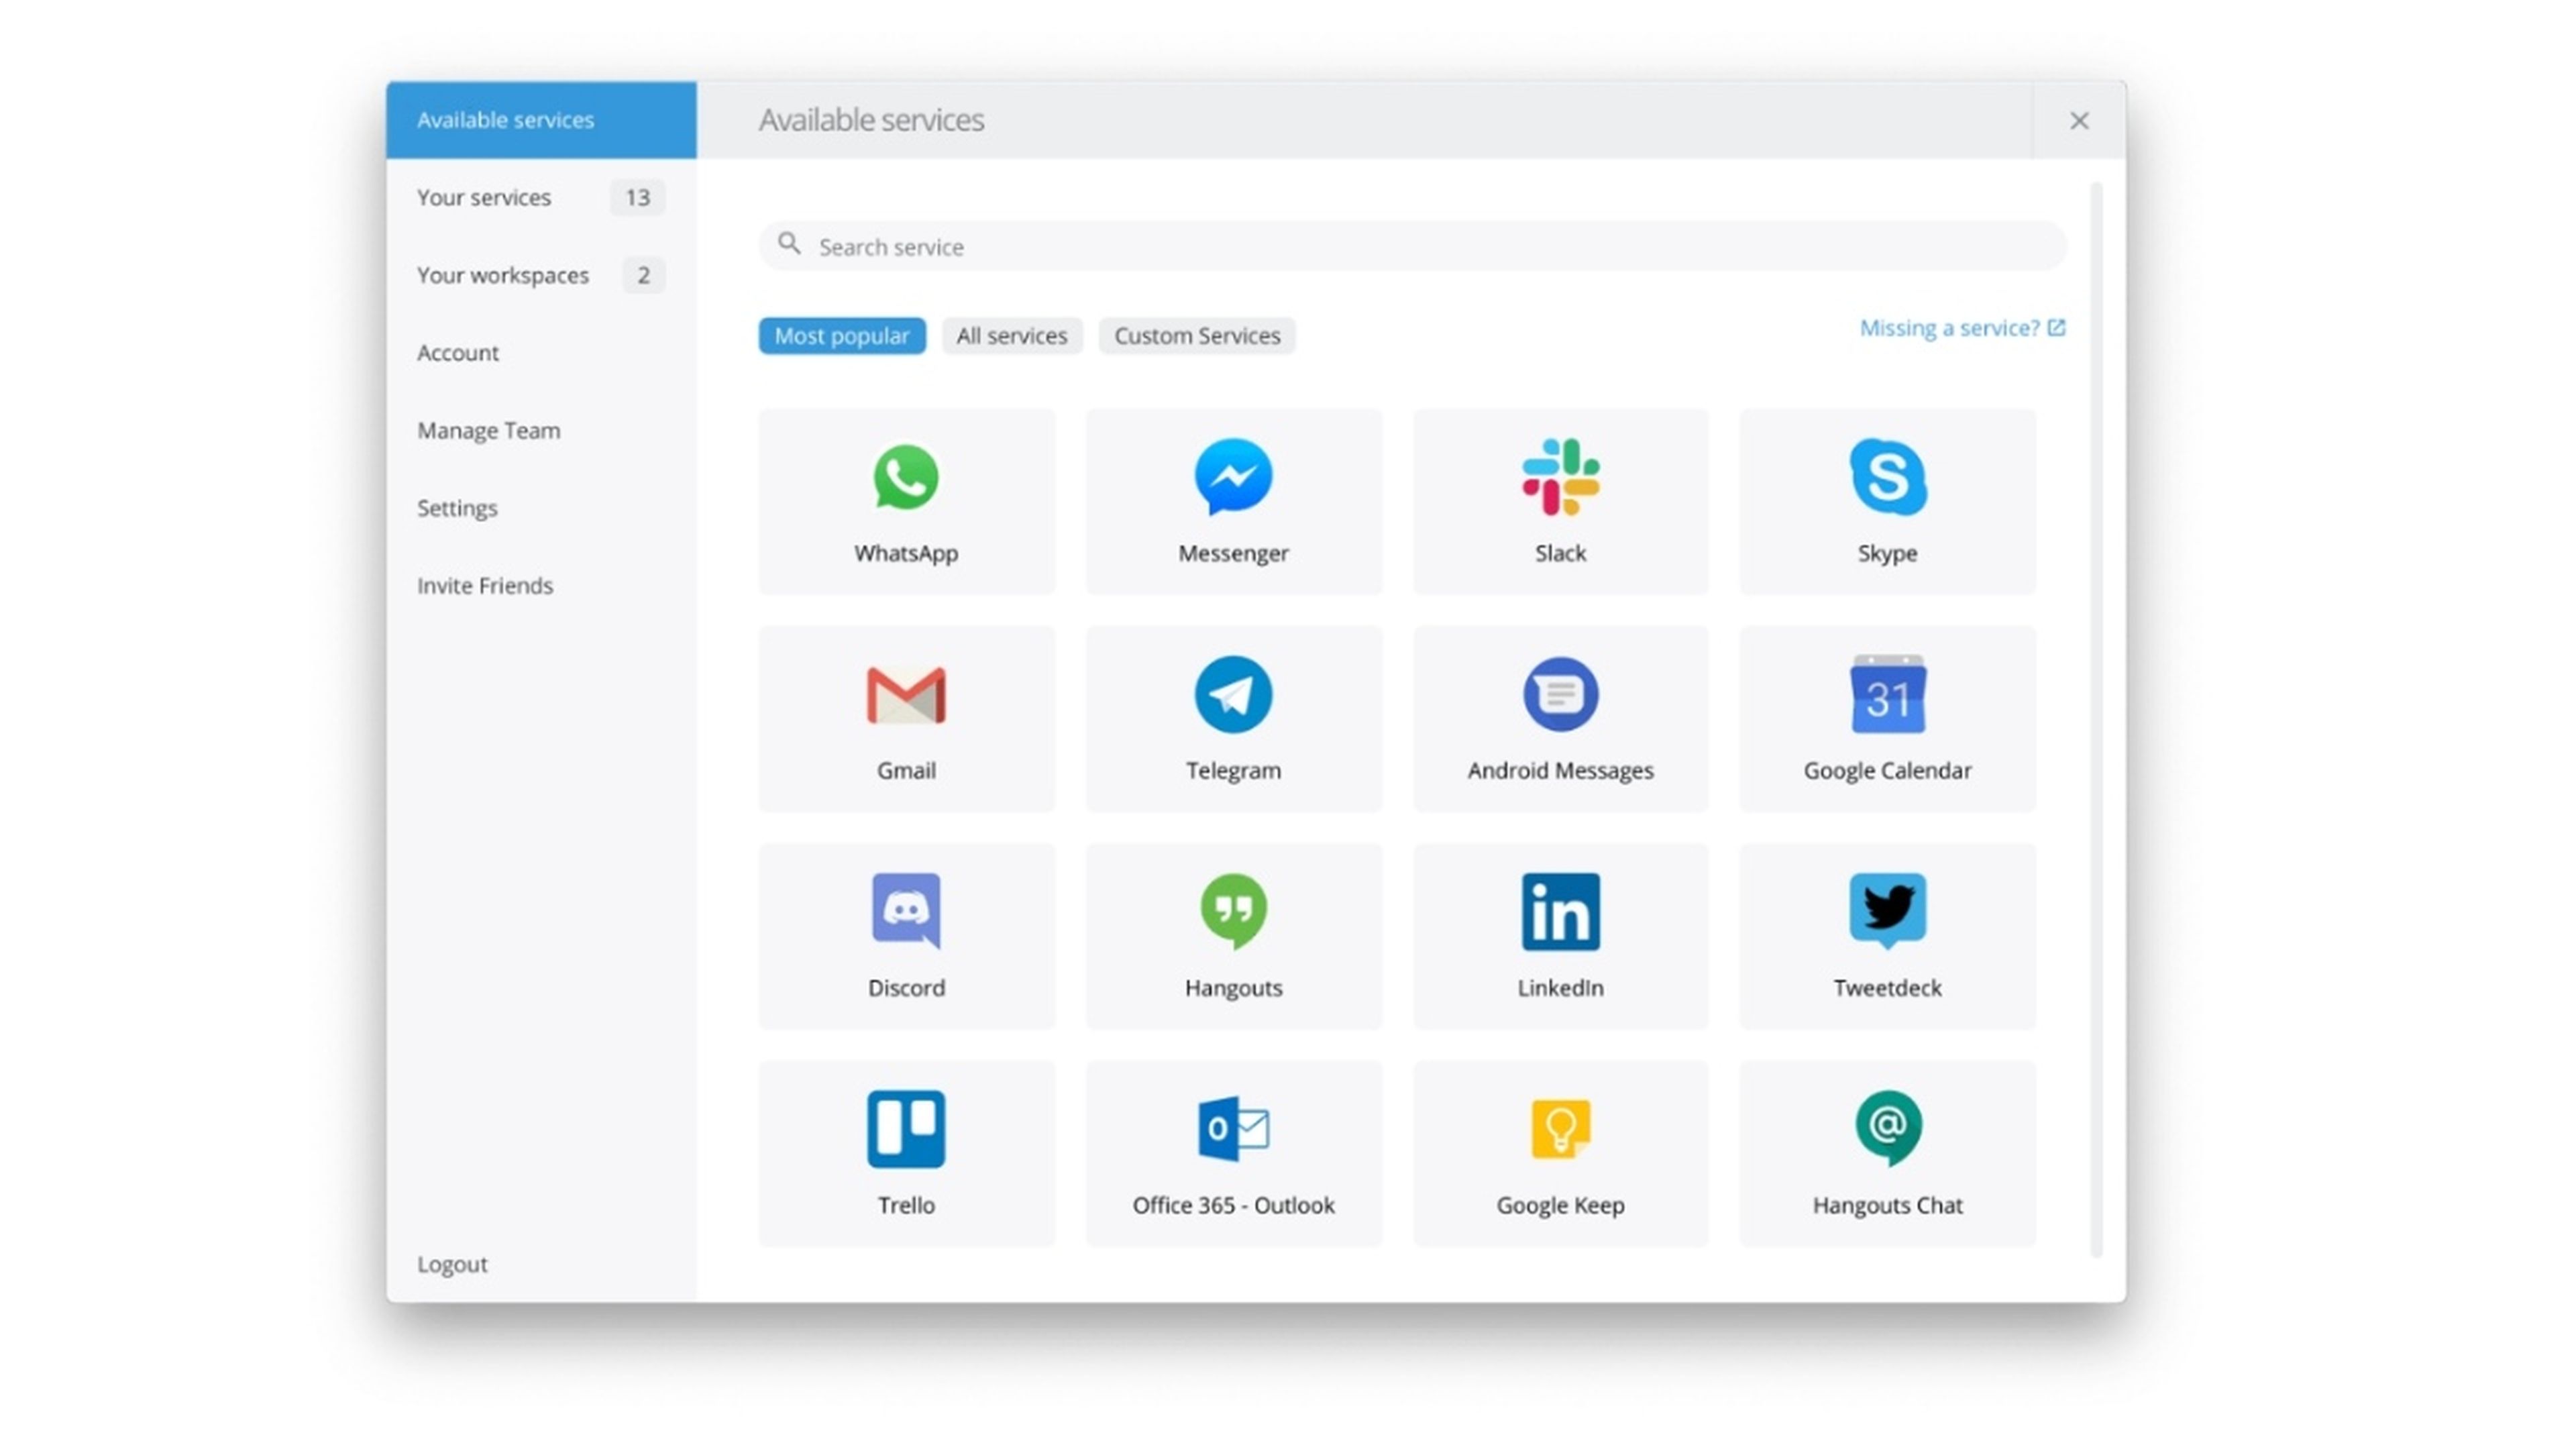Image resolution: width=2576 pixels, height=1449 pixels.
Task: Click the search magnifier icon
Action: click(789, 244)
